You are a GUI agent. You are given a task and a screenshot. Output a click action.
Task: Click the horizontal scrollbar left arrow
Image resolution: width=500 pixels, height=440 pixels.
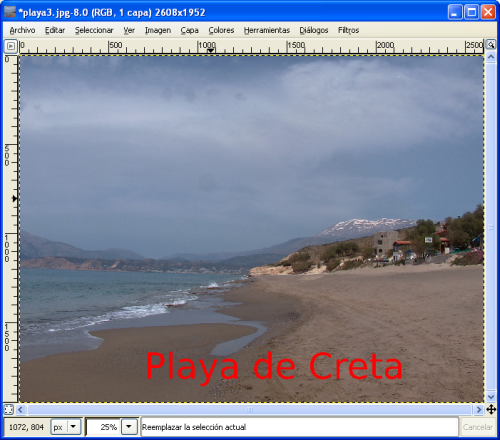pyautogui.click(x=20, y=409)
